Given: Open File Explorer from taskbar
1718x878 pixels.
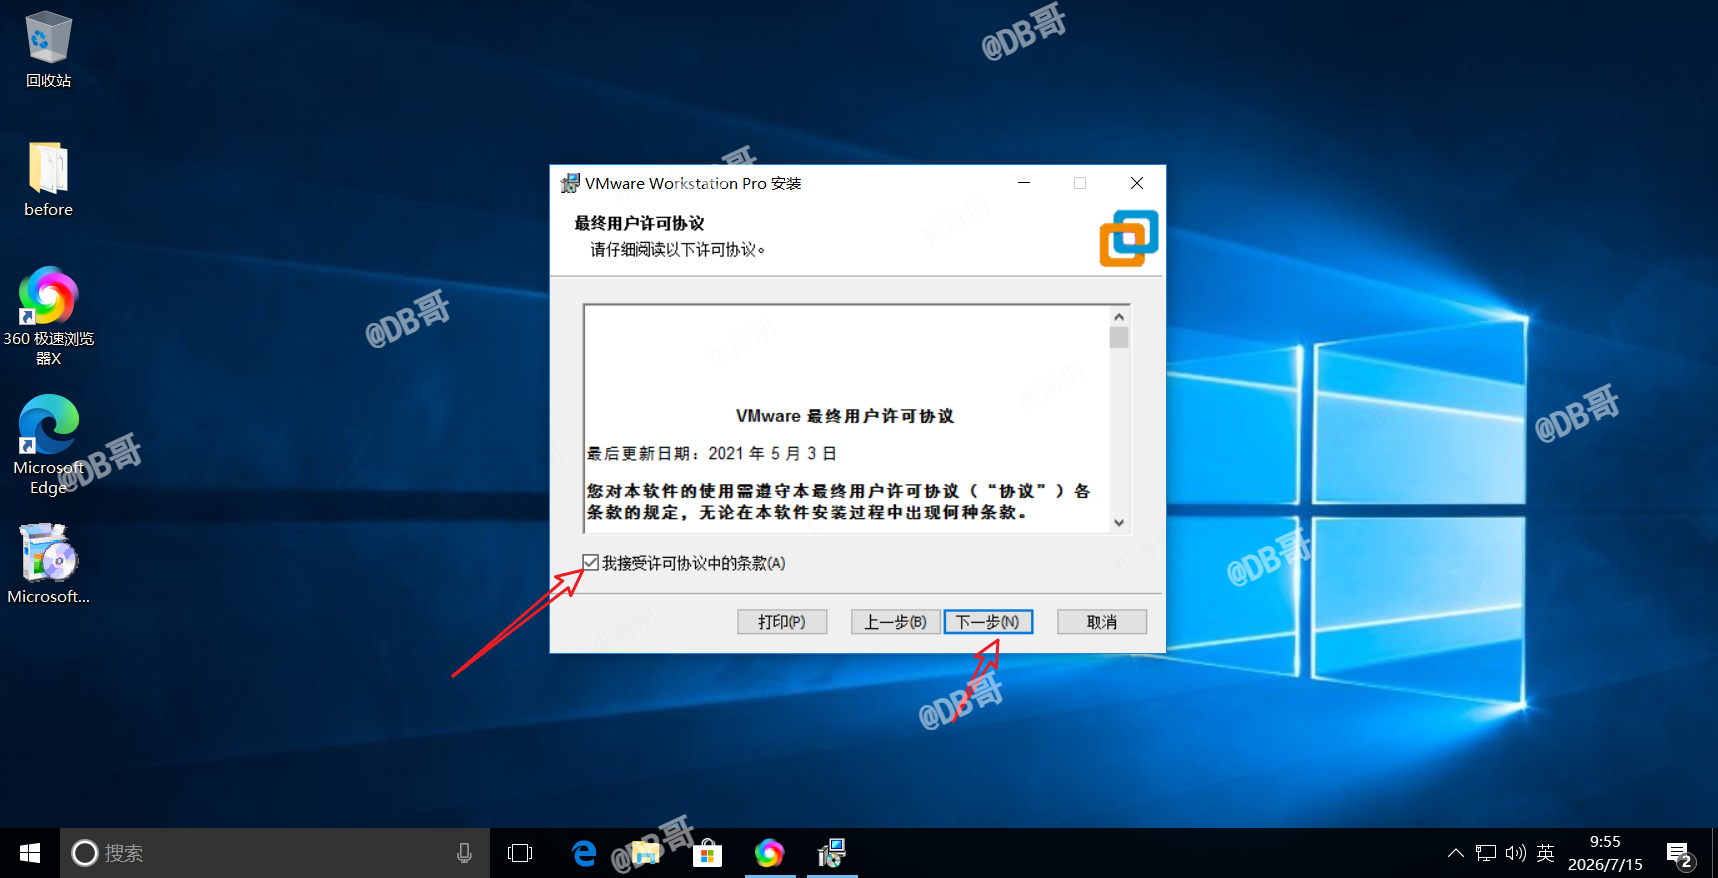Looking at the screenshot, I should (646, 853).
